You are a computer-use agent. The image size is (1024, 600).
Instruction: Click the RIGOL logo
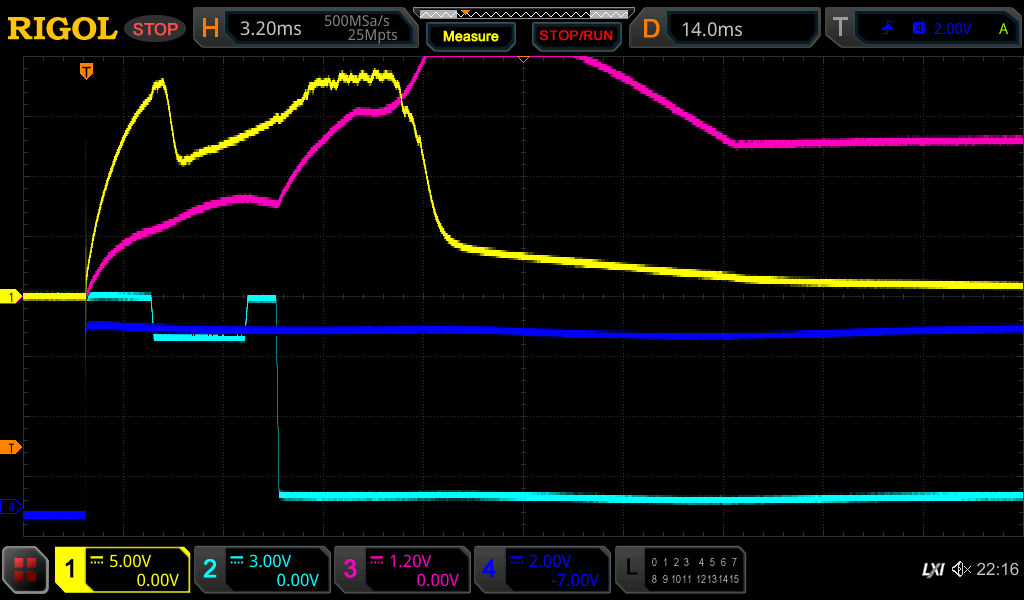pyautogui.click(x=62, y=29)
